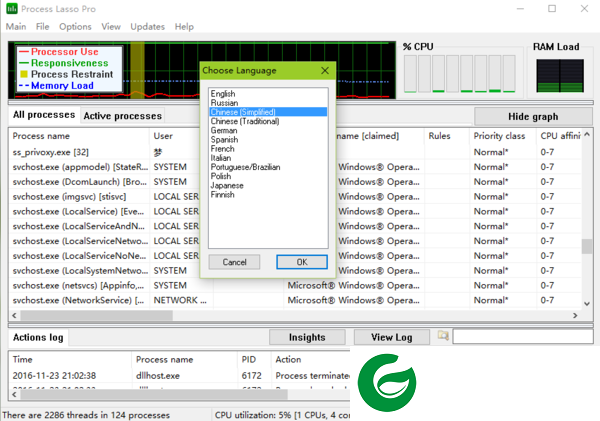Open the Updates menu
Image resolution: width=600 pixels, height=421 pixels.
147,26
